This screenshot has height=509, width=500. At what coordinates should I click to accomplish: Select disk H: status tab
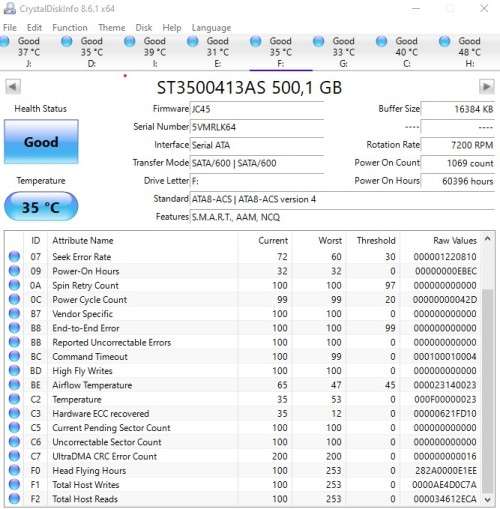pos(469,52)
